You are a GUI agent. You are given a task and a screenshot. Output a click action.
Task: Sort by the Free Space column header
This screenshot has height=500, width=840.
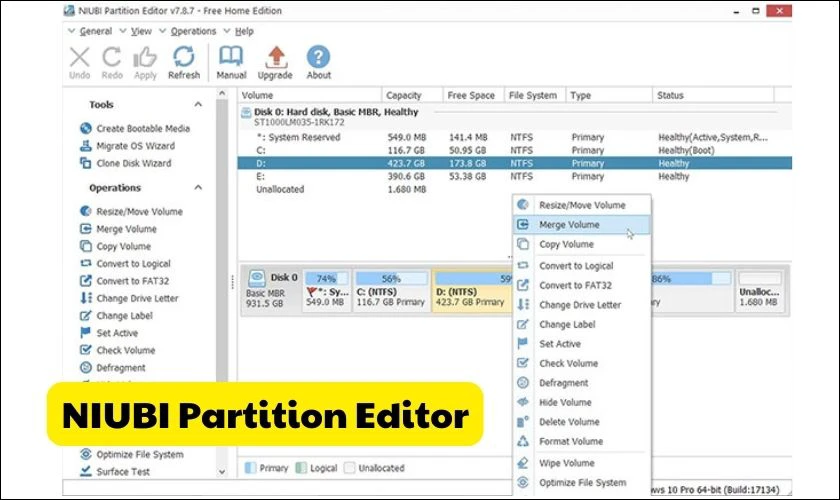[473, 95]
